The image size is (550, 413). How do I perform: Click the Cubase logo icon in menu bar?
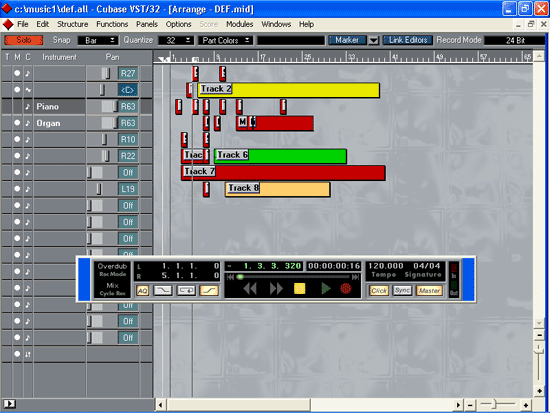pyautogui.click(x=8, y=24)
